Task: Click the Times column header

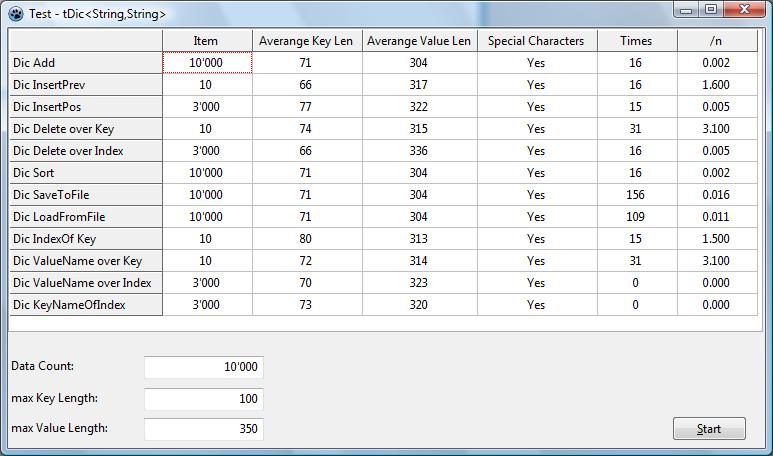Action: [x=635, y=41]
